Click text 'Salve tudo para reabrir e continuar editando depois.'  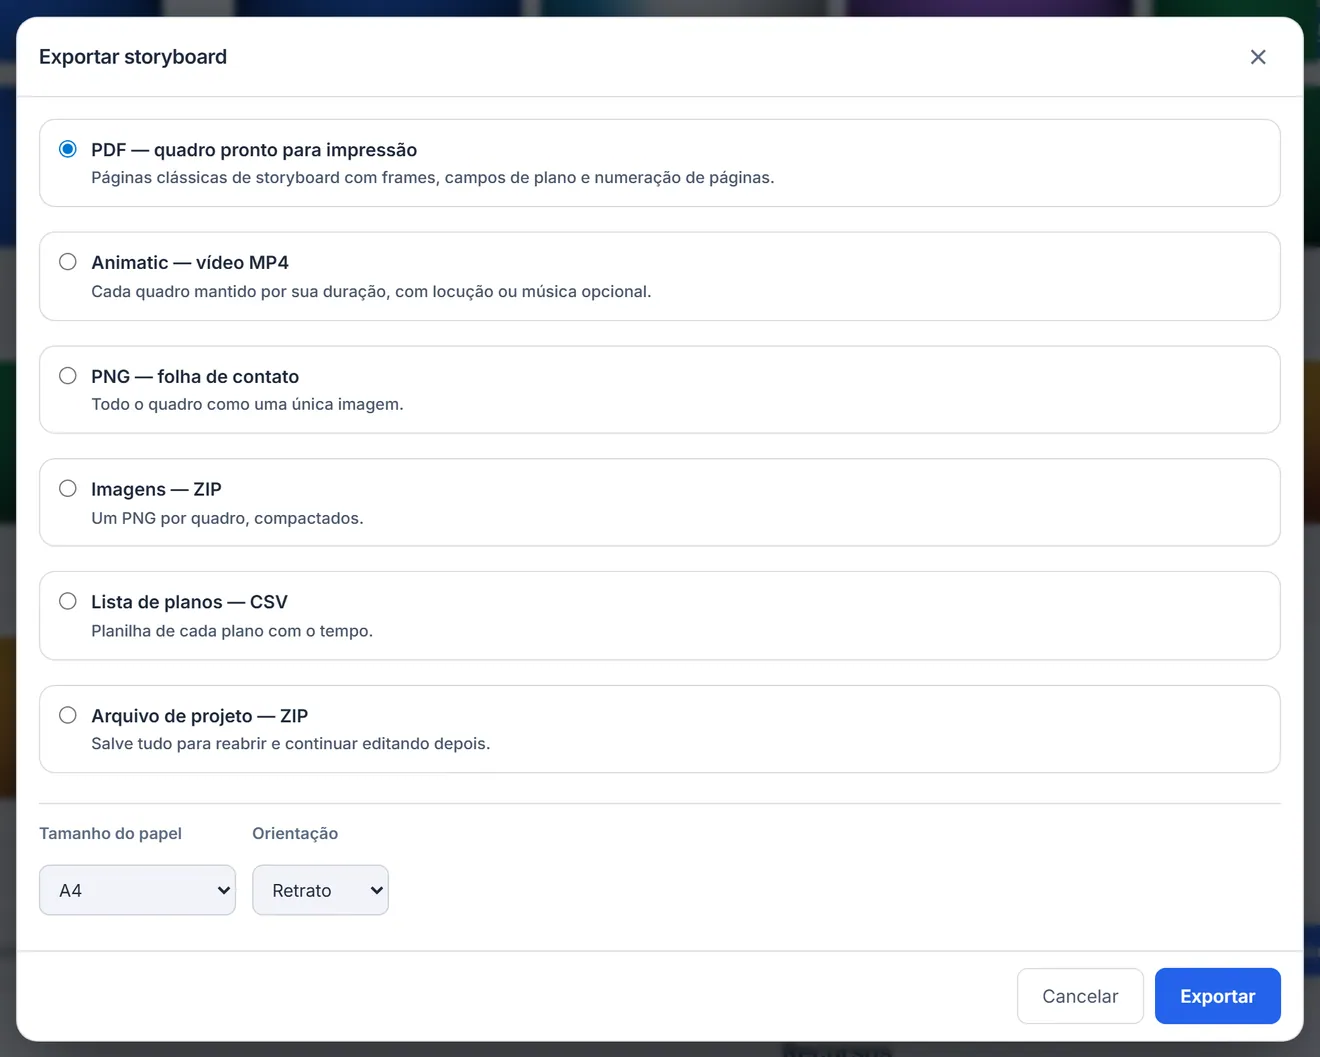[291, 744]
